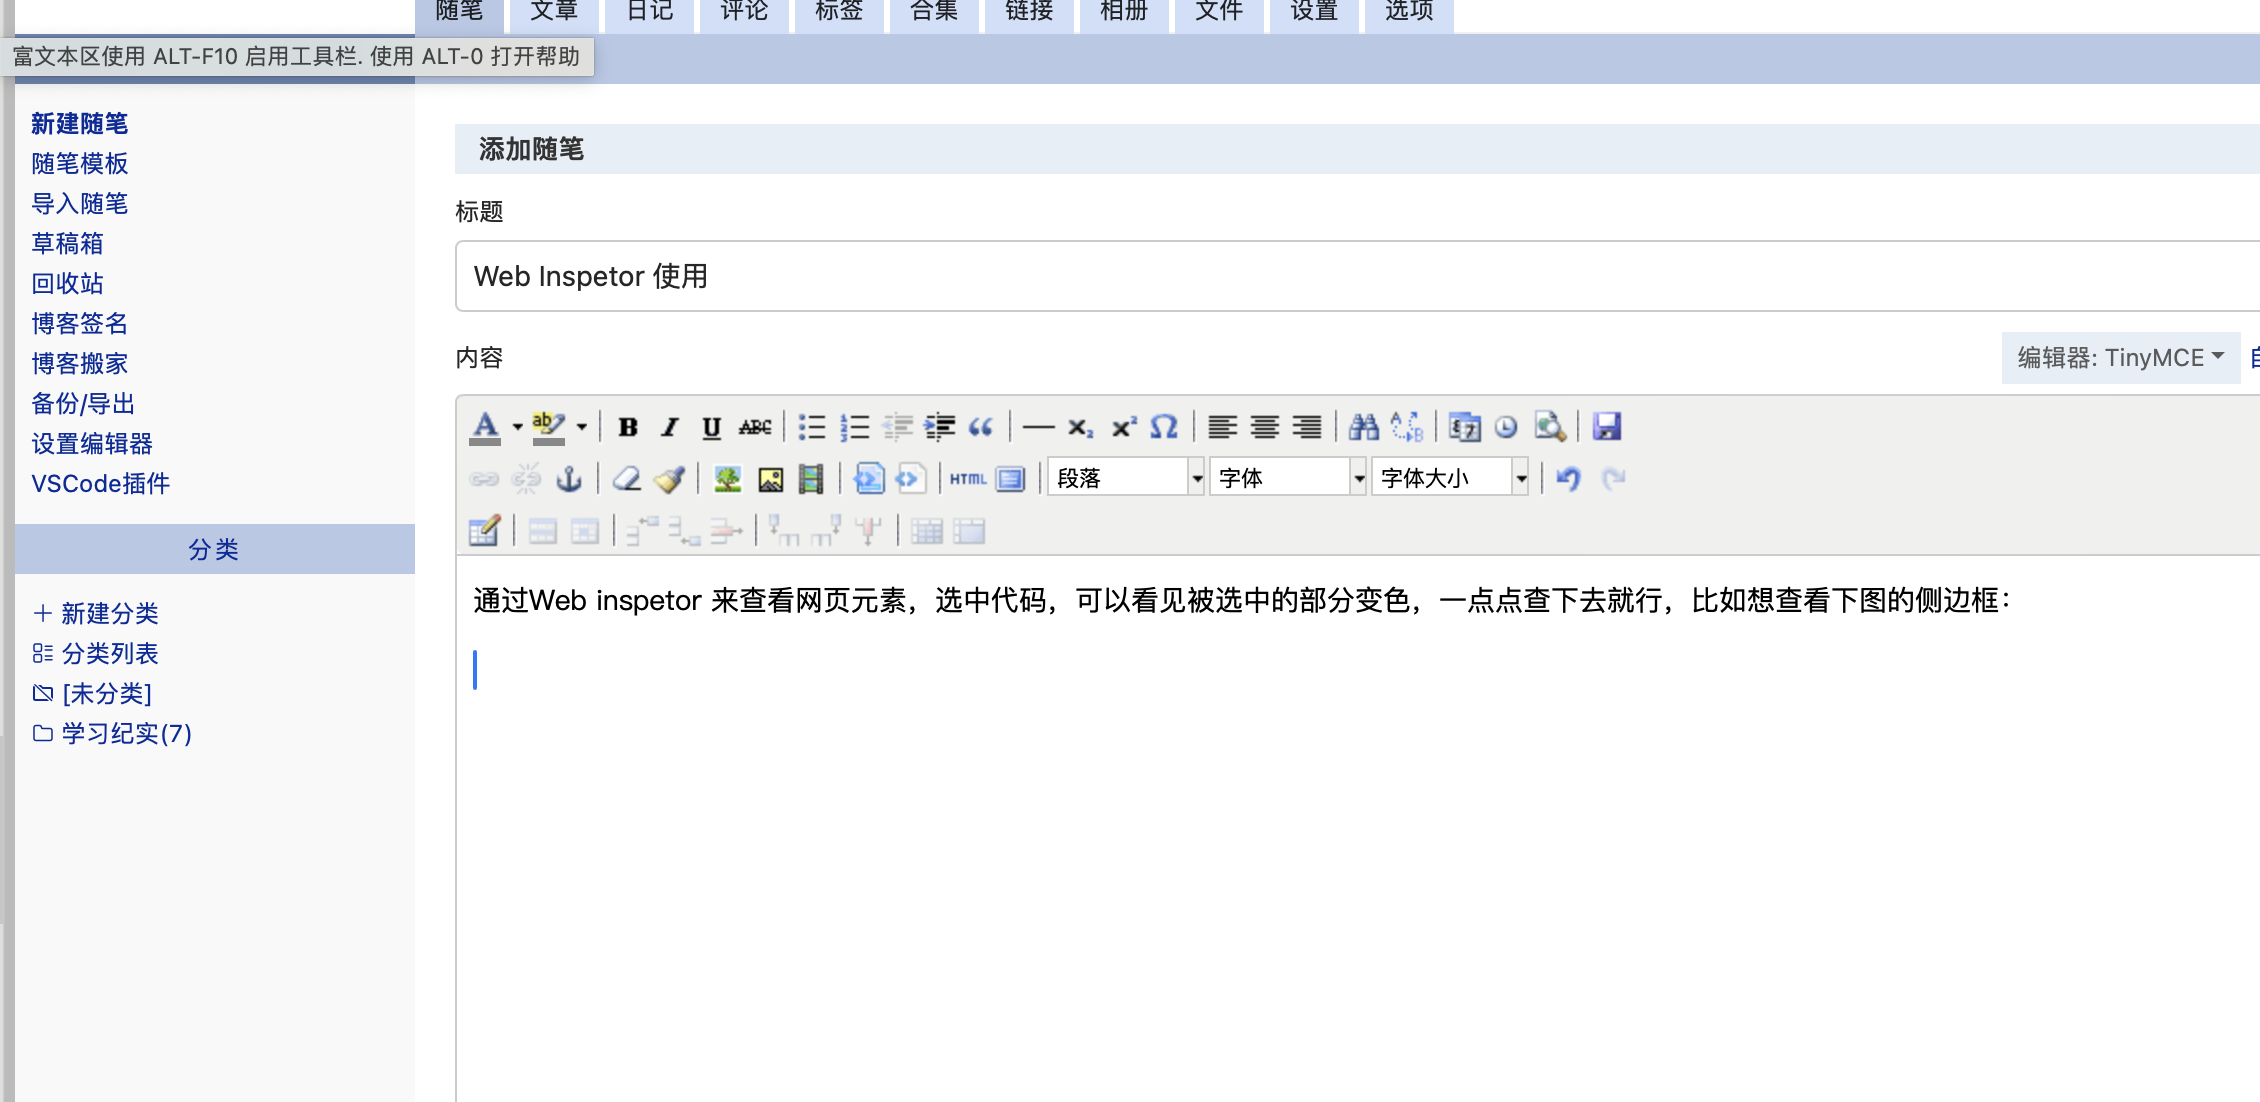Viewport: 2260px width, 1102px height.
Task: Expand the 编辑器: TinyMCE editor selector
Action: (x=2120, y=358)
